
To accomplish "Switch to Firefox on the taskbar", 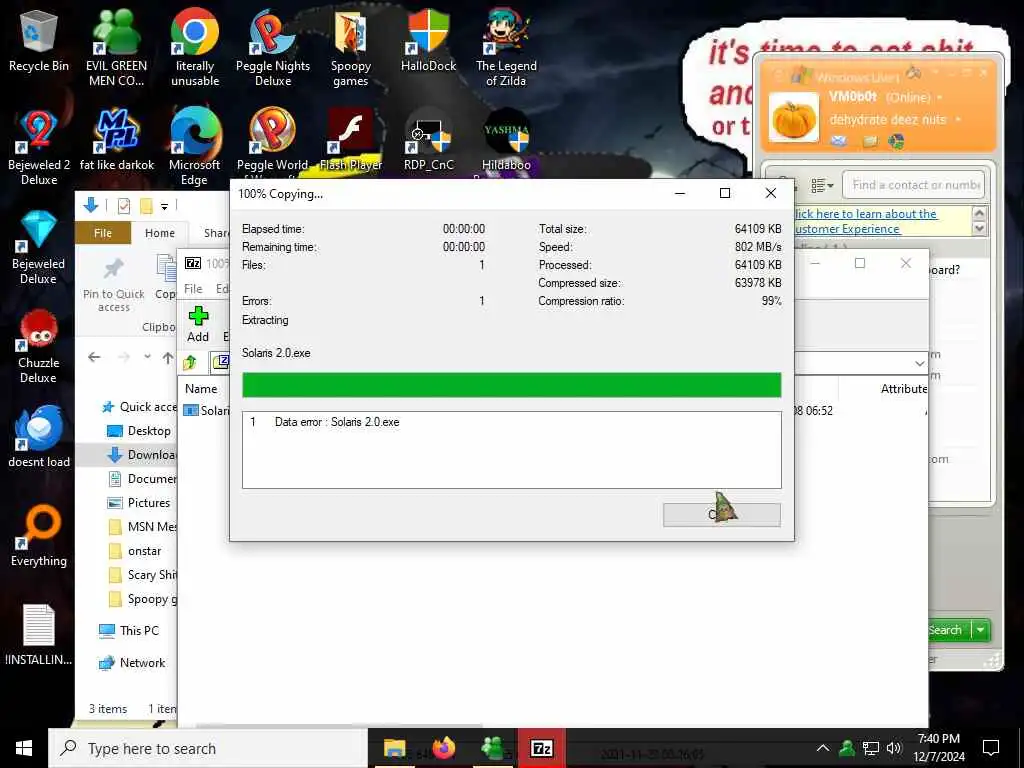I will click(443, 748).
